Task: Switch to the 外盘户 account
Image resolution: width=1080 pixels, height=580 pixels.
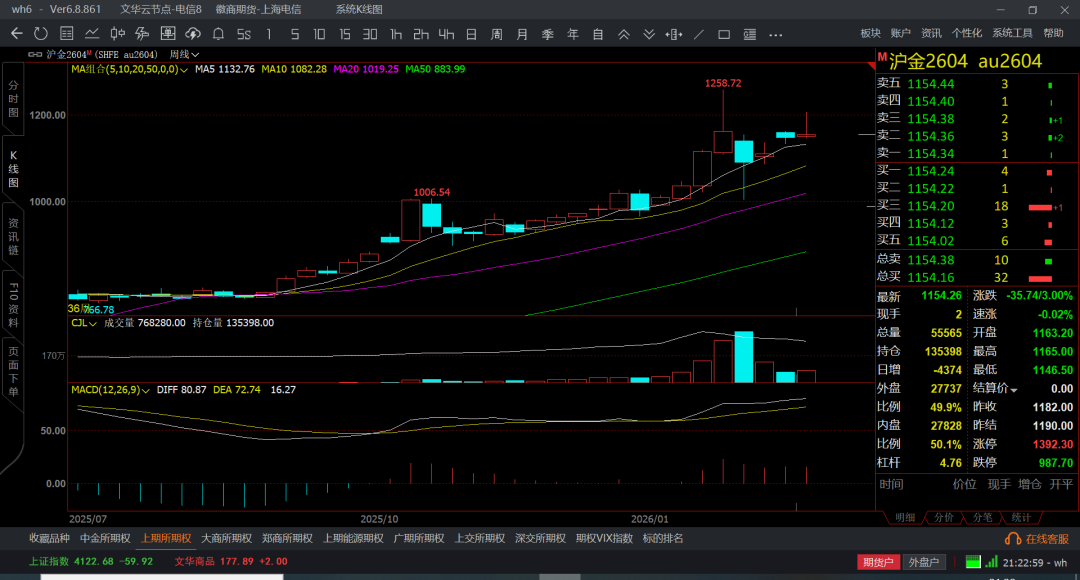Action: 924,562
